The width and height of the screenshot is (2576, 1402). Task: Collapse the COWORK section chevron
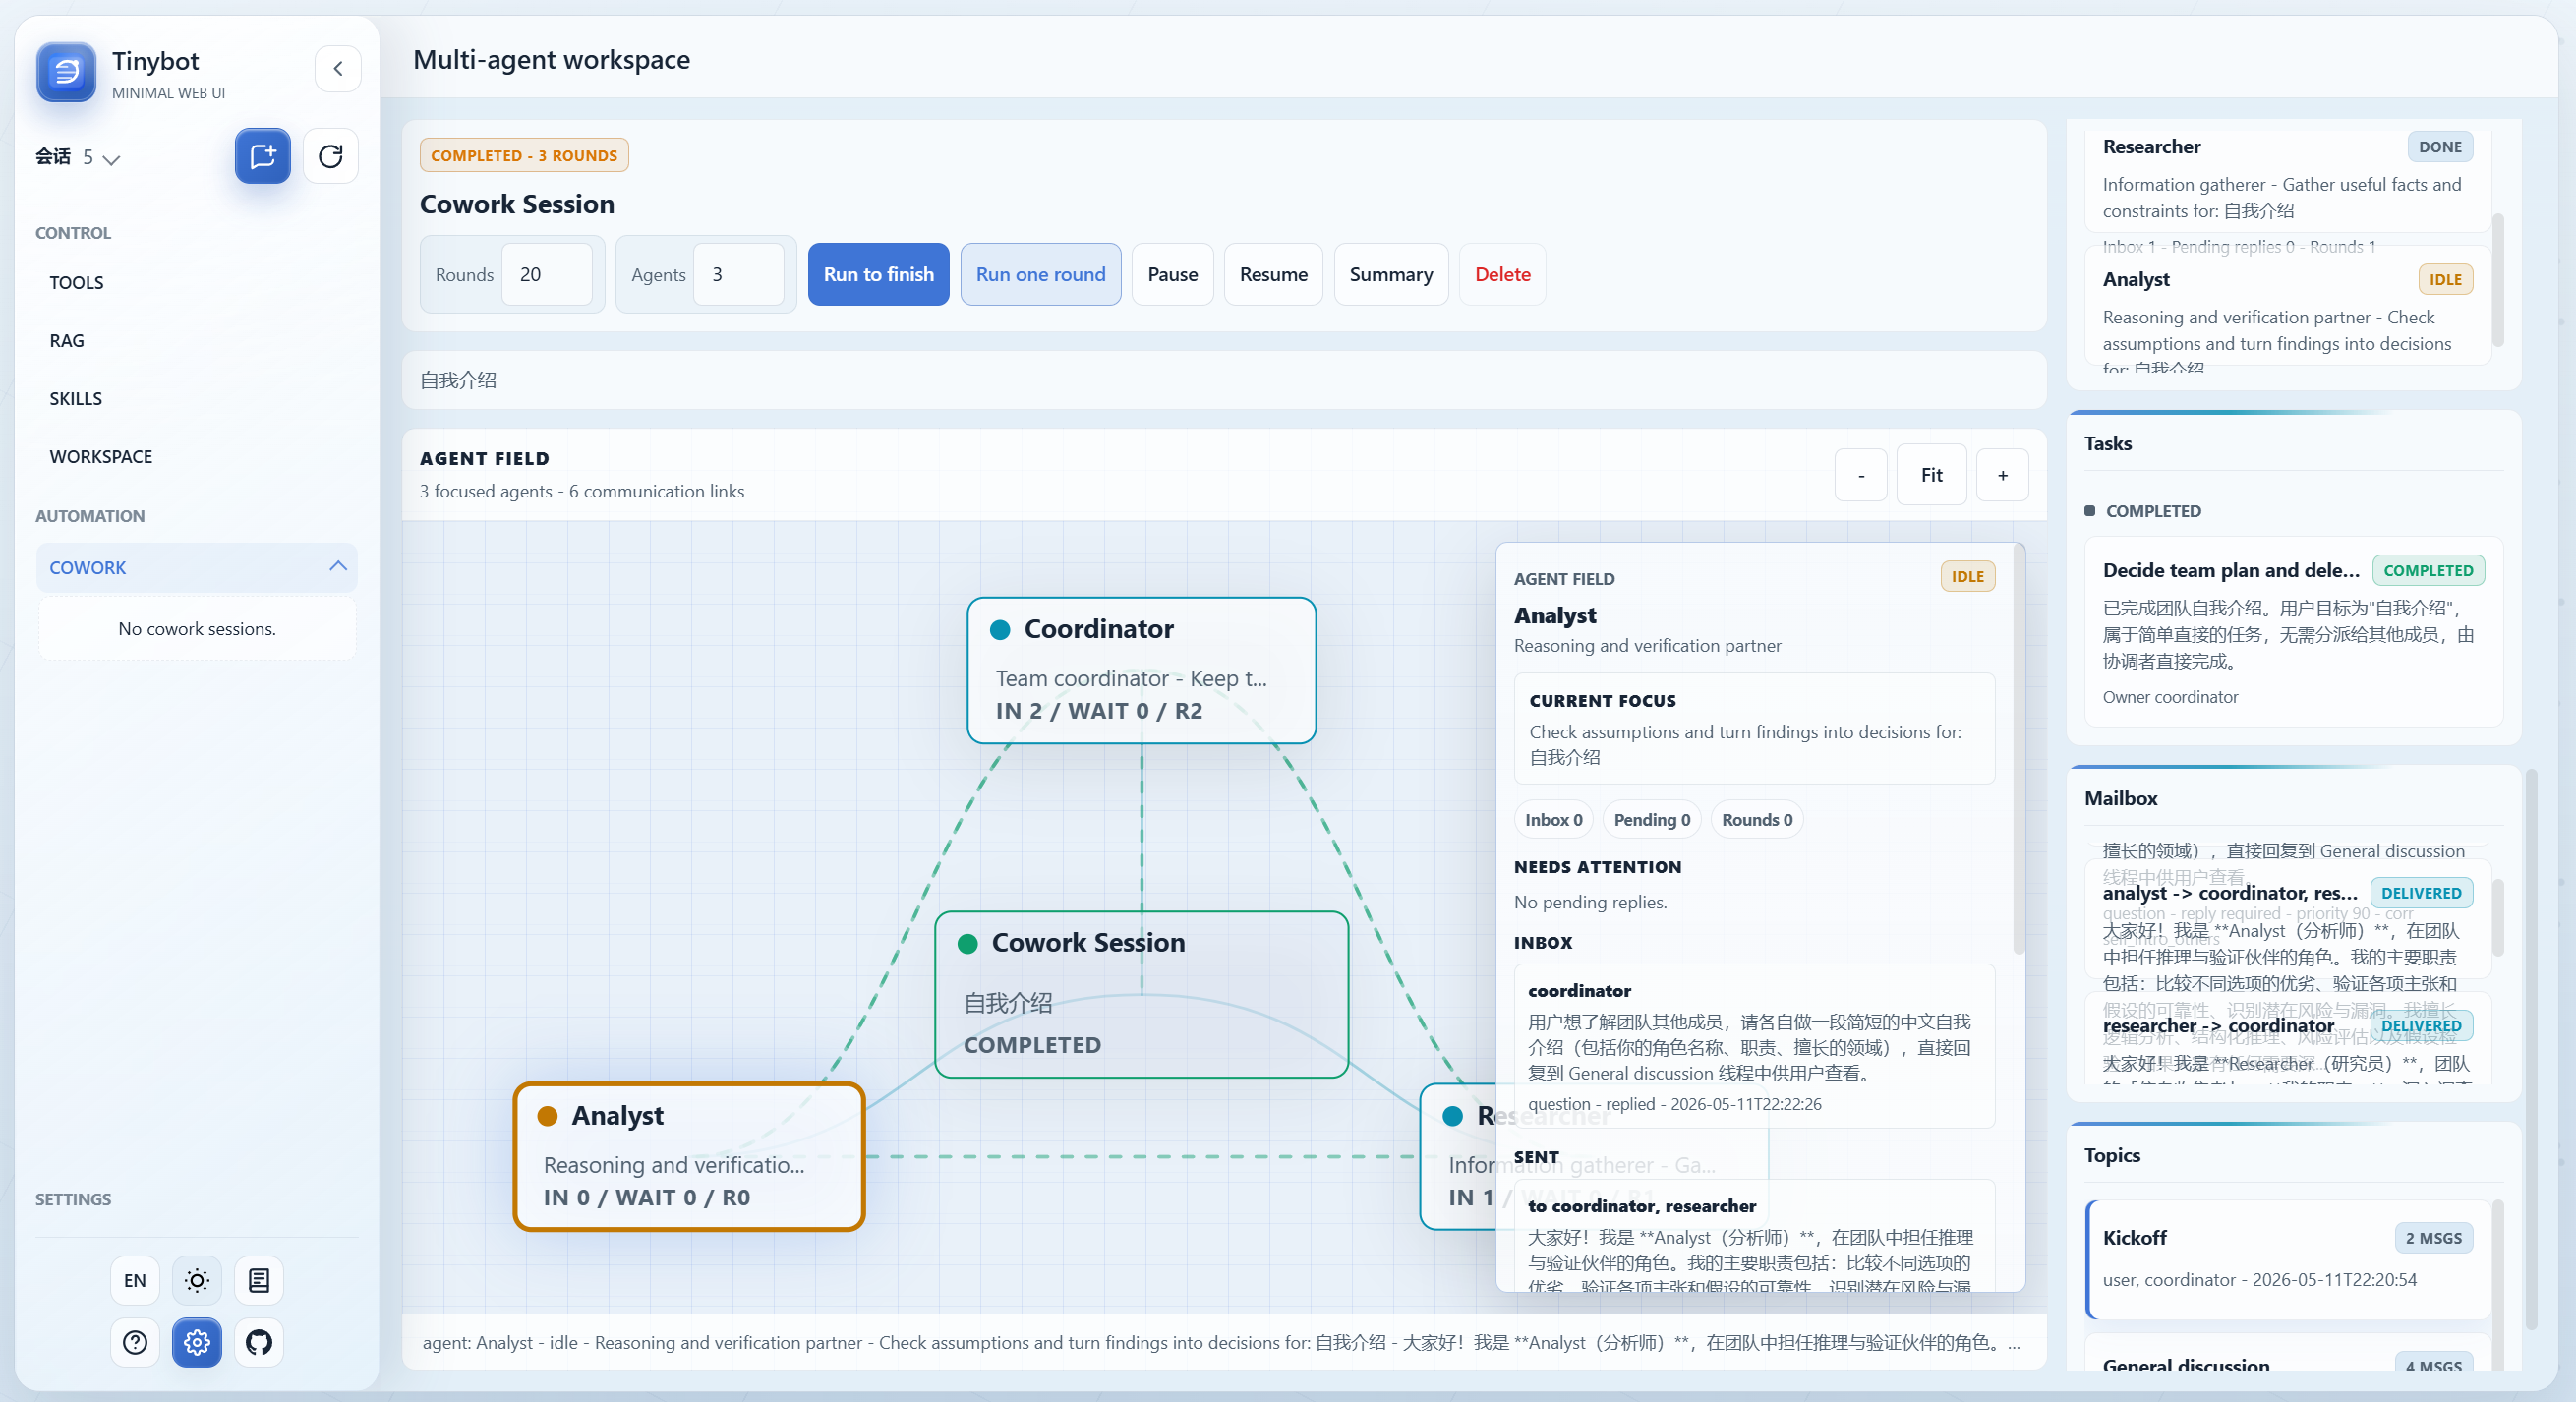tap(338, 566)
